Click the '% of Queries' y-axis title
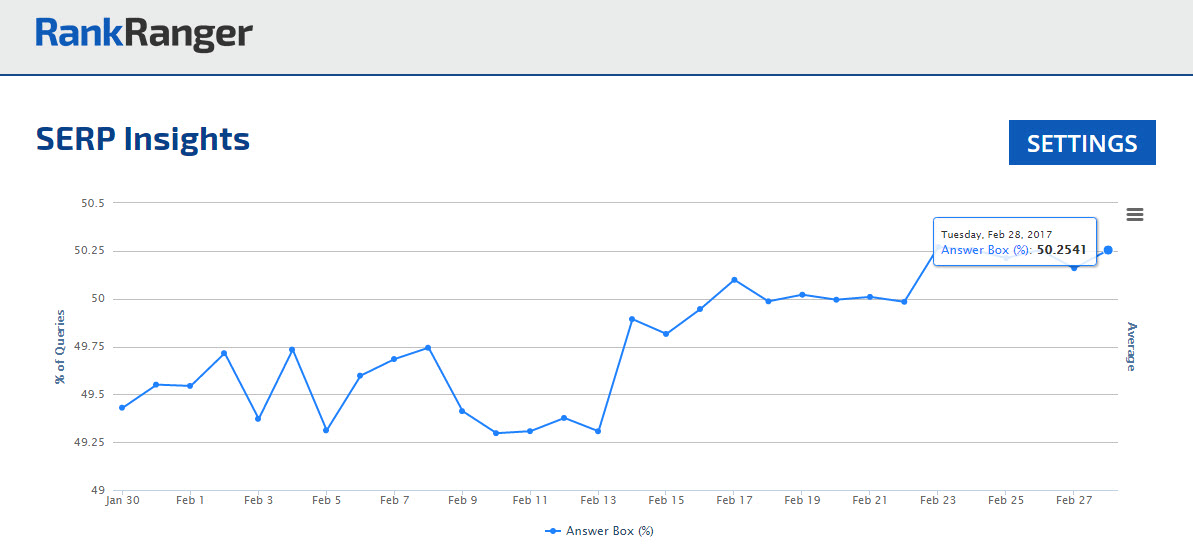Image resolution: width=1193 pixels, height=556 pixels. click(60, 346)
